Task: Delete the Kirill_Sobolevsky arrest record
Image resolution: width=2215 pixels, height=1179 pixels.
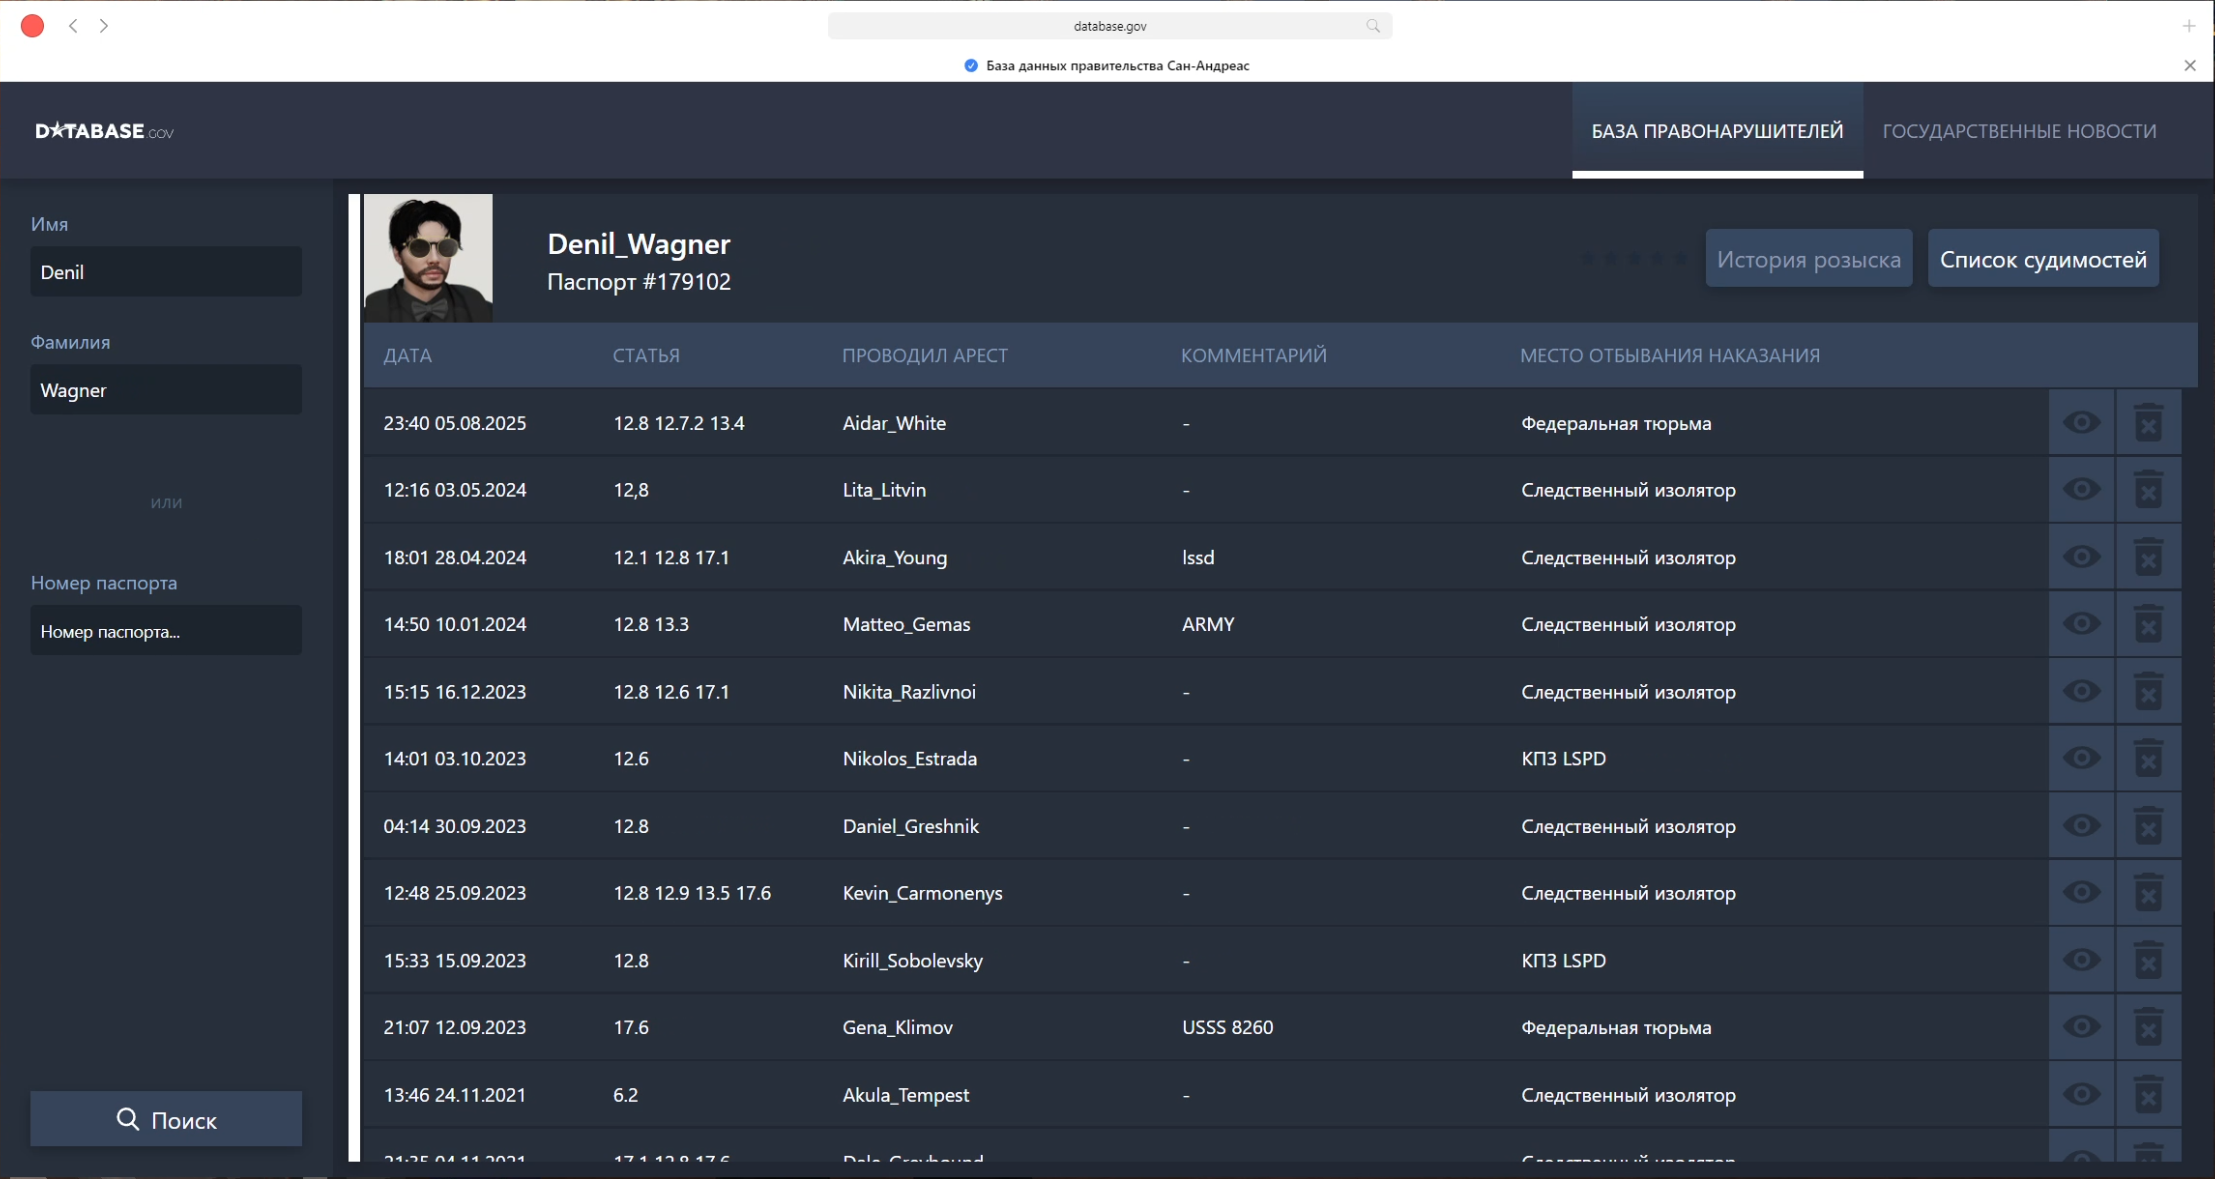Action: (x=2147, y=960)
